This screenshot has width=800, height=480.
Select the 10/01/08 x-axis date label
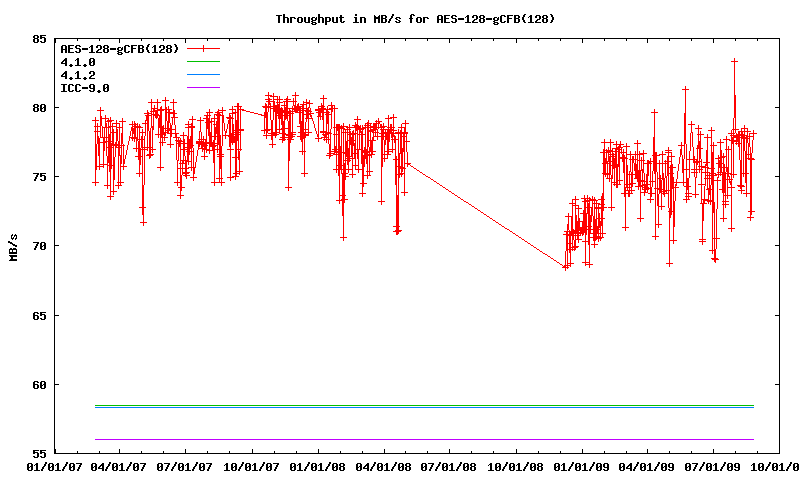(516, 466)
